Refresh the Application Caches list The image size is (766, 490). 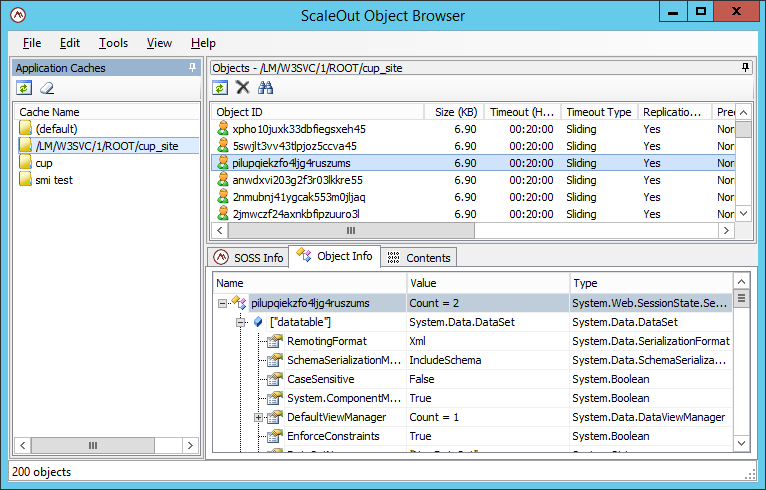24,88
